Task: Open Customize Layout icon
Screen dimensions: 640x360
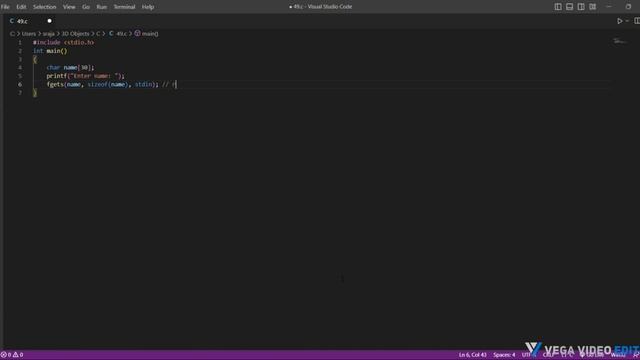Action: click(592, 7)
